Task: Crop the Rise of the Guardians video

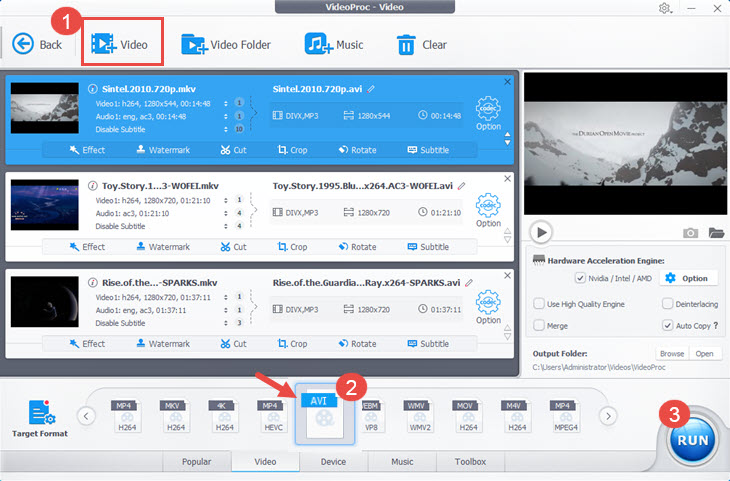Action: point(292,344)
